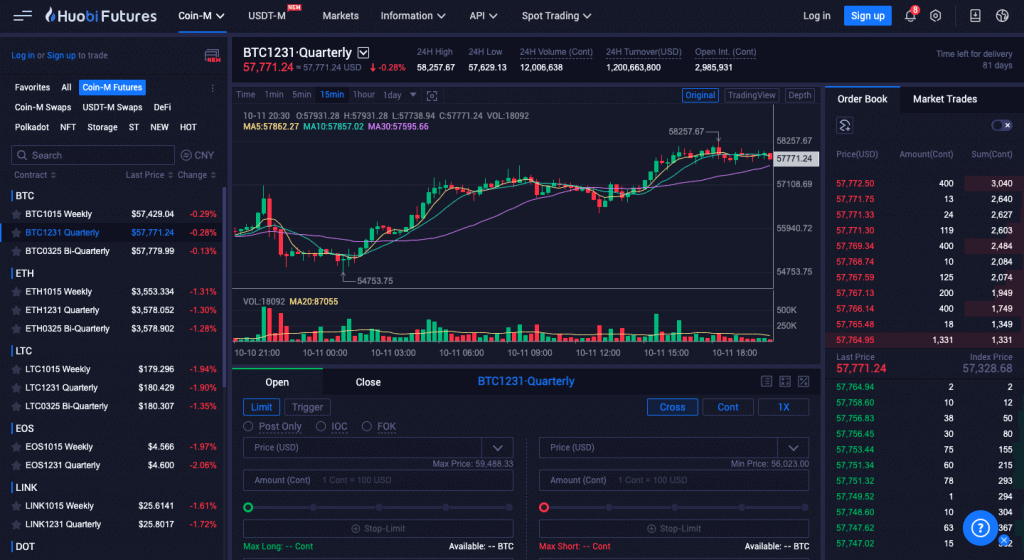Click the chart fullscreen icon

(x=432, y=95)
